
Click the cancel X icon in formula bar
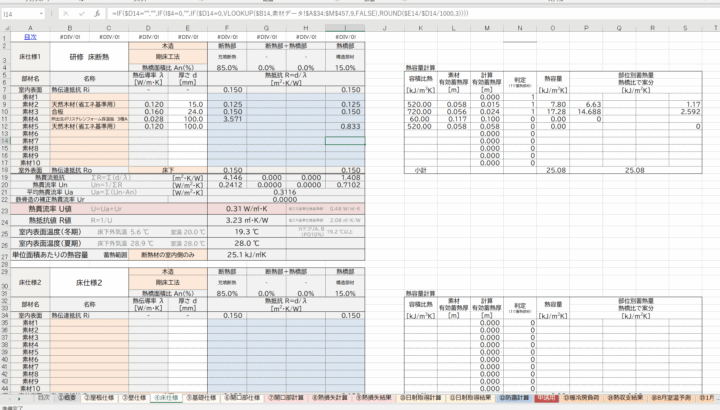click(66, 15)
